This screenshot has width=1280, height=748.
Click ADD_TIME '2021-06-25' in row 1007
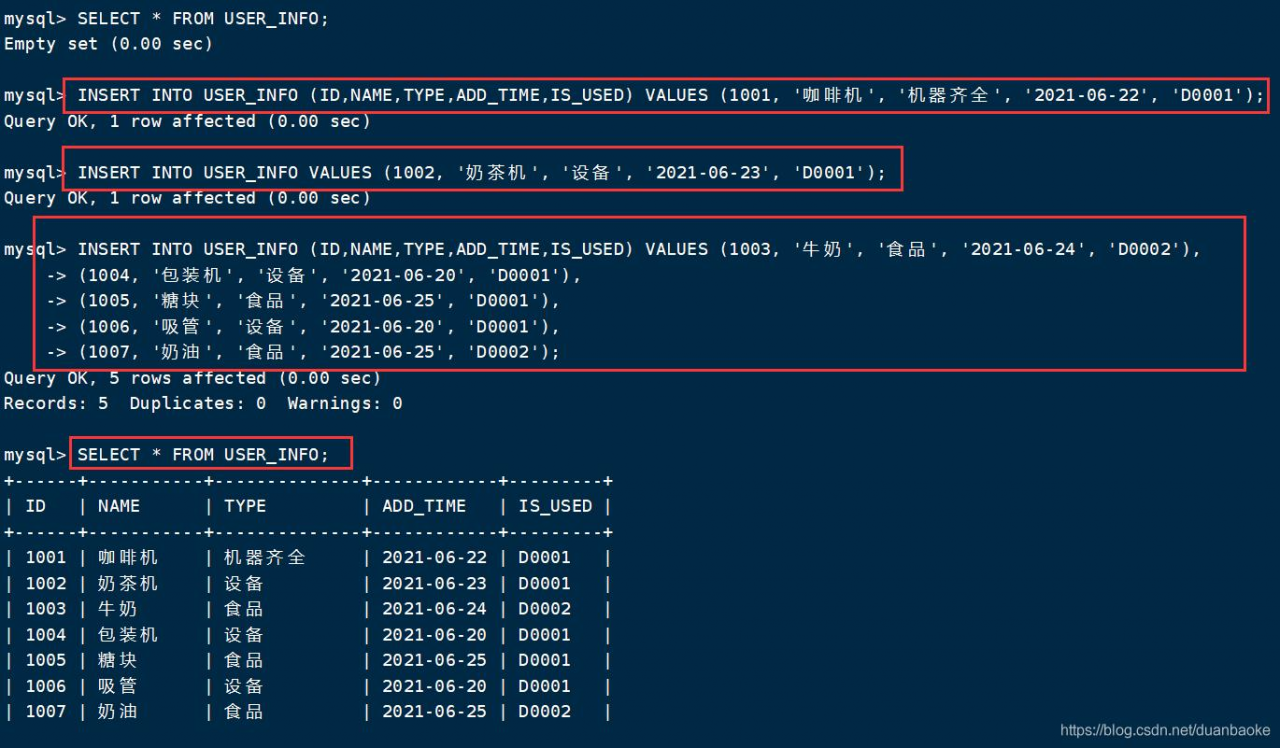click(434, 712)
